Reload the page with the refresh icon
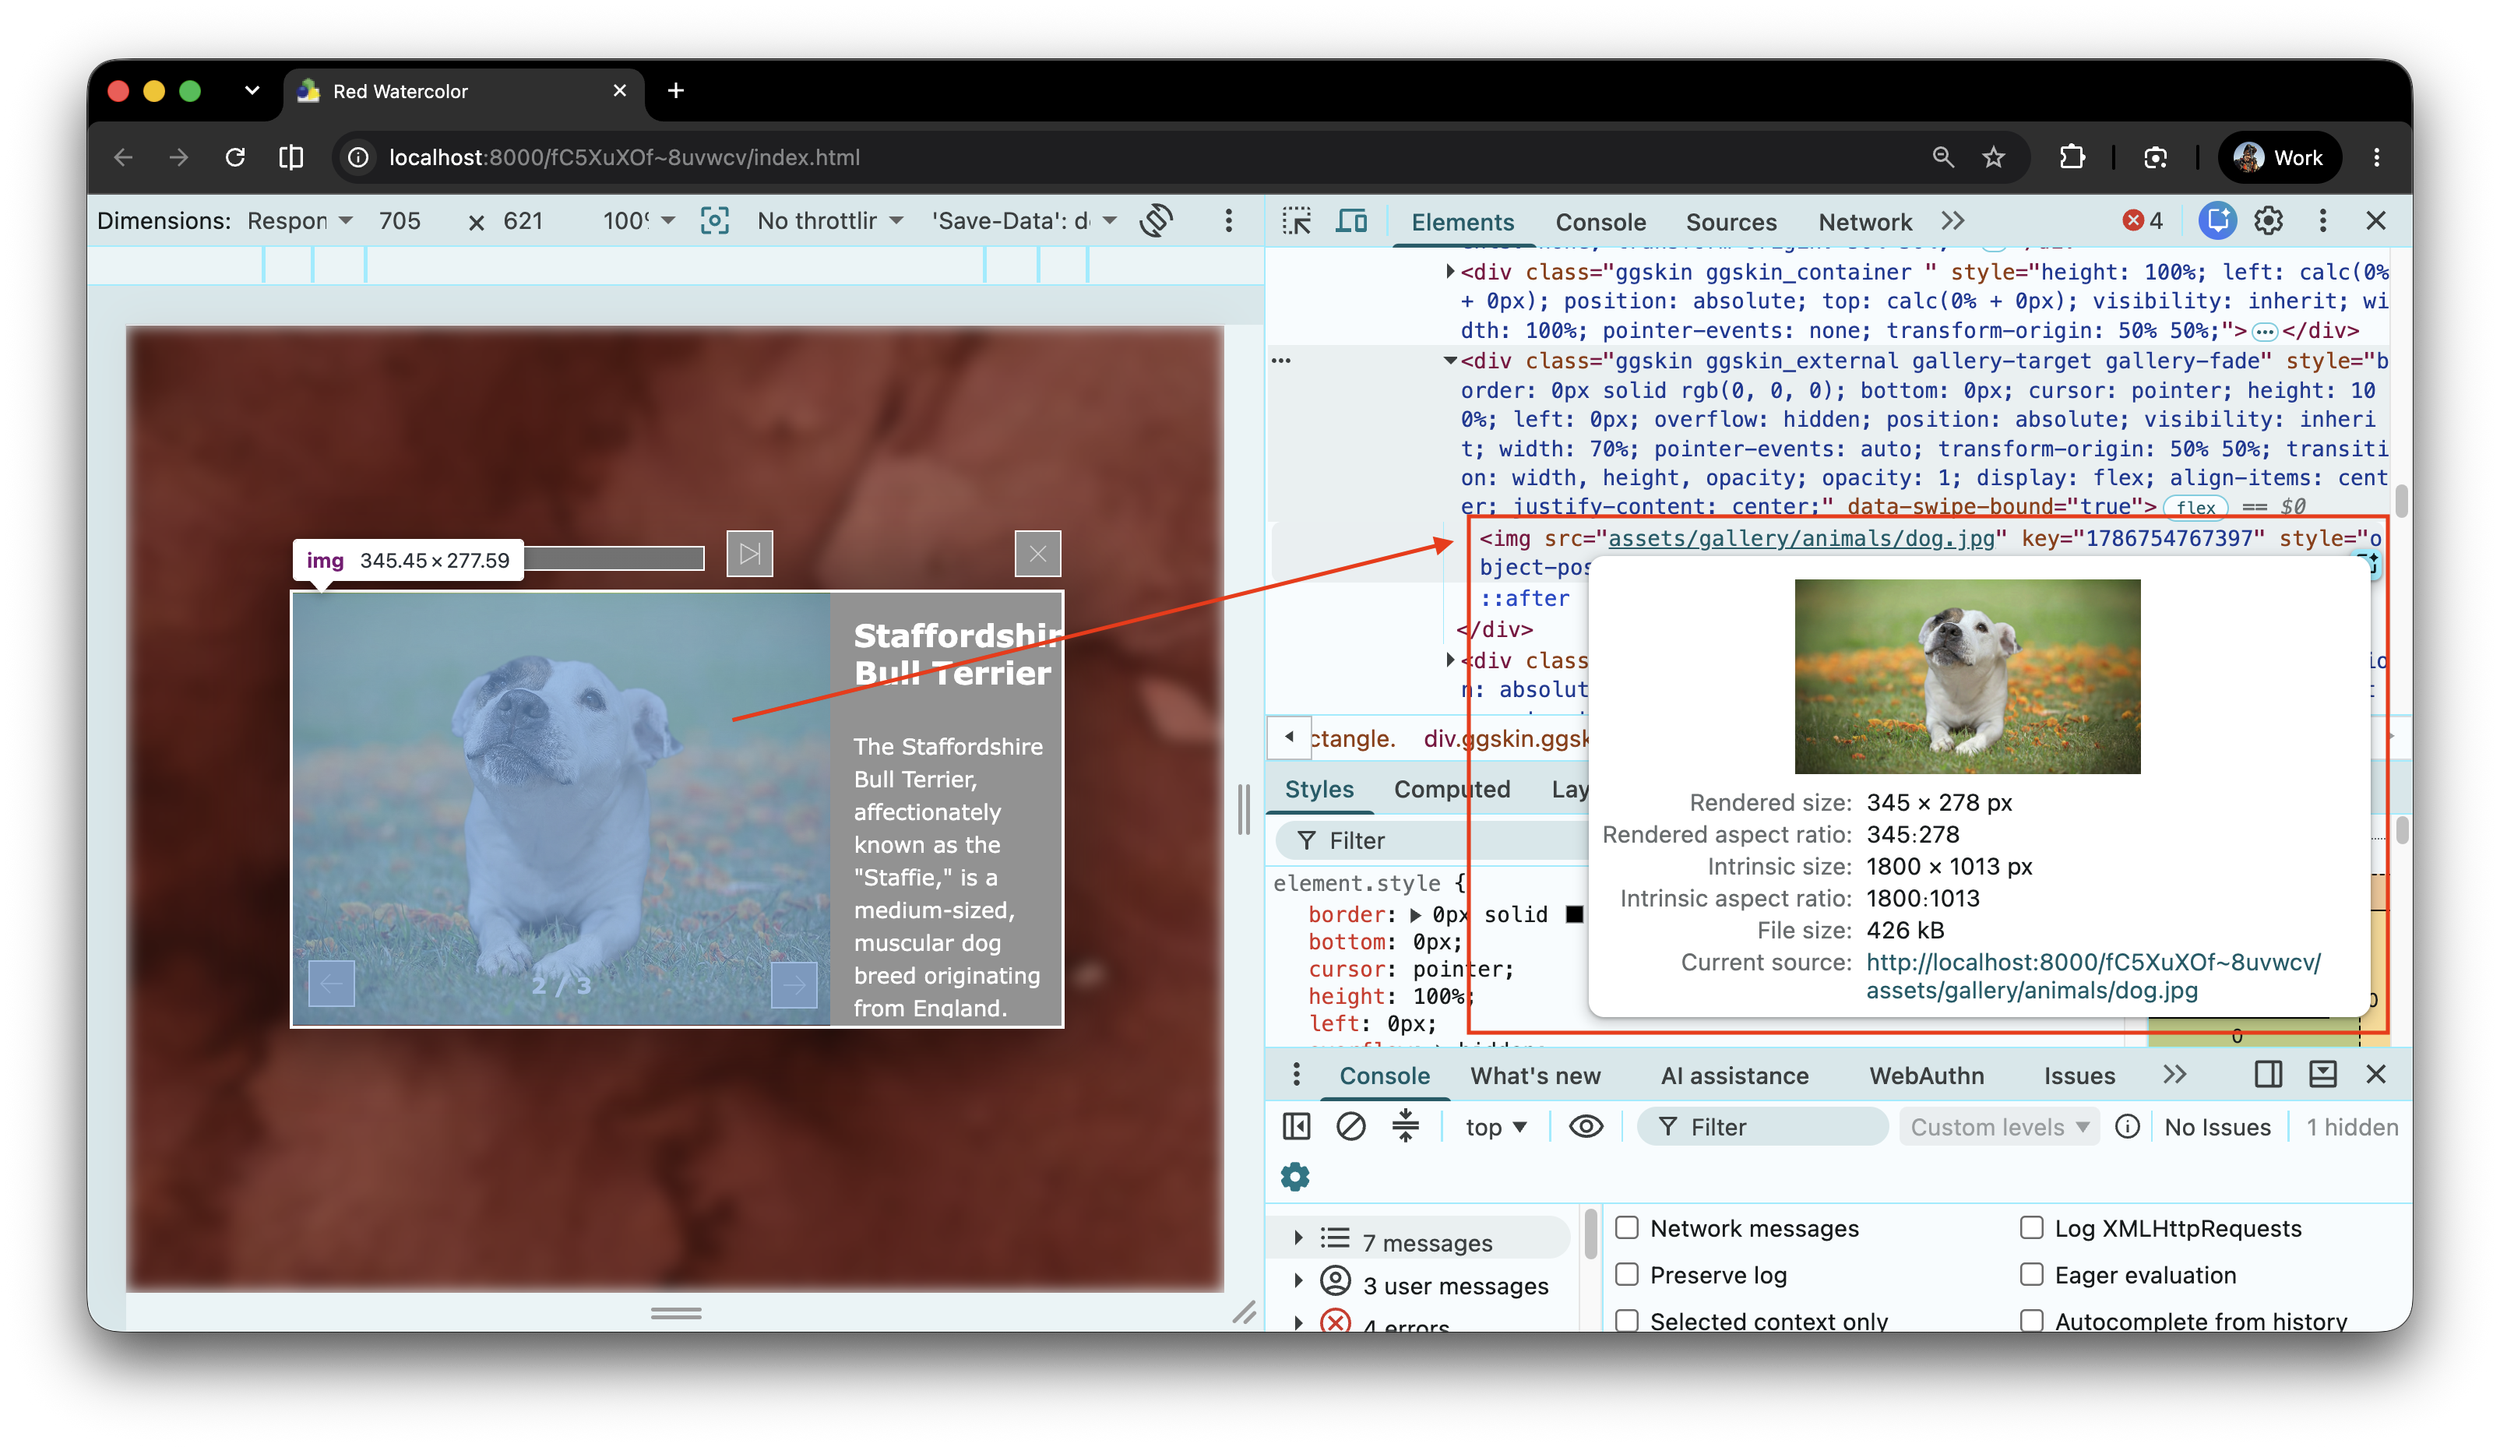 click(x=235, y=157)
